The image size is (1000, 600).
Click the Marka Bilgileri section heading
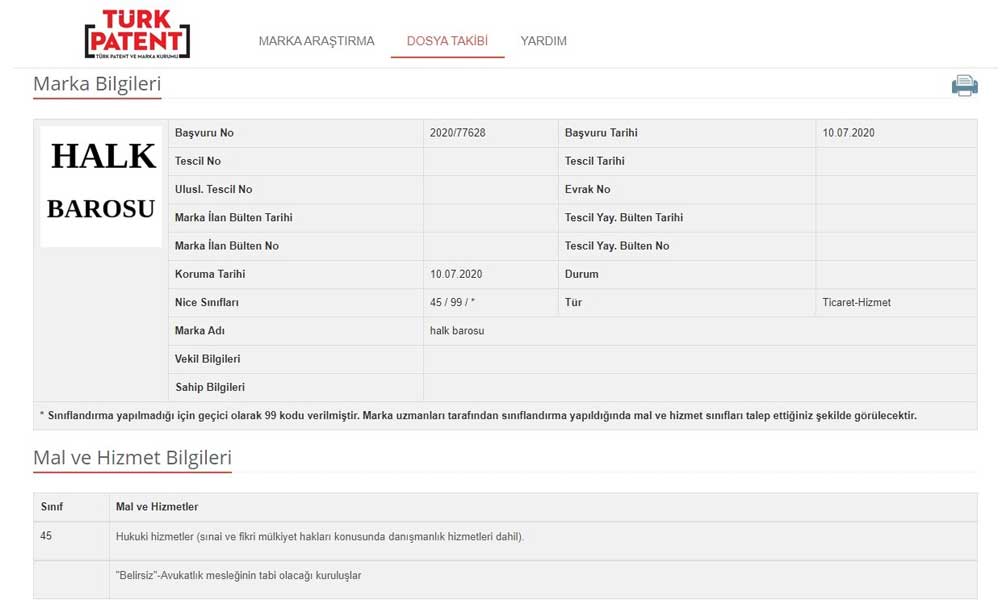coord(97,84)
